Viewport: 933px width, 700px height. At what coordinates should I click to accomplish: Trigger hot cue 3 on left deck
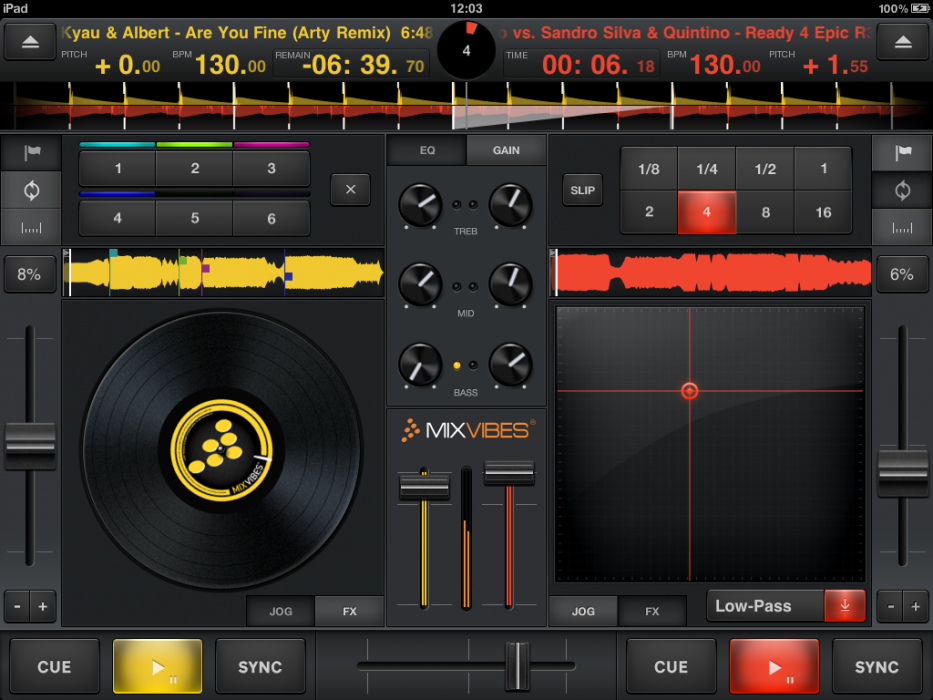pos(271,168)
